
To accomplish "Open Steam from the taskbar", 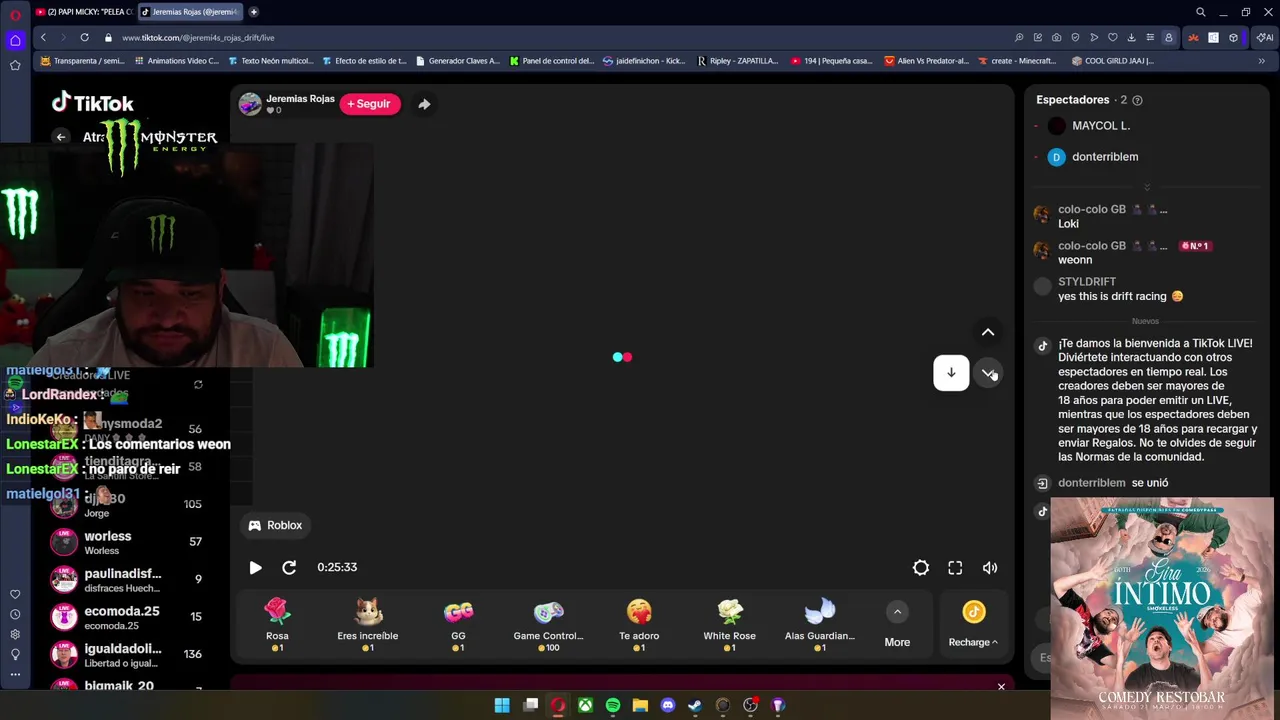I will click(695, 705).
